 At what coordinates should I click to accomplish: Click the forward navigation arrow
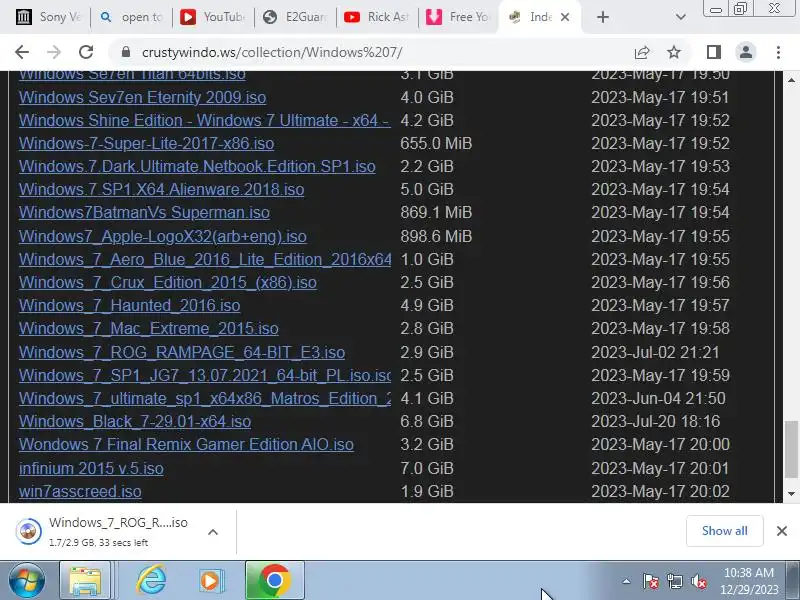pos(54,52)
